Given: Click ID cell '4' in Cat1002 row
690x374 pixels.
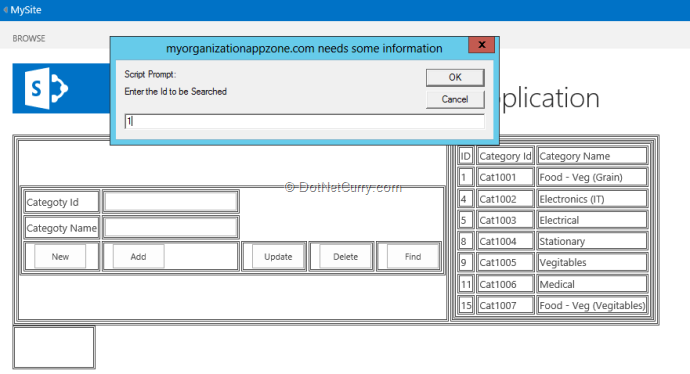Looking at the screenshot, I should pos(466,199).
